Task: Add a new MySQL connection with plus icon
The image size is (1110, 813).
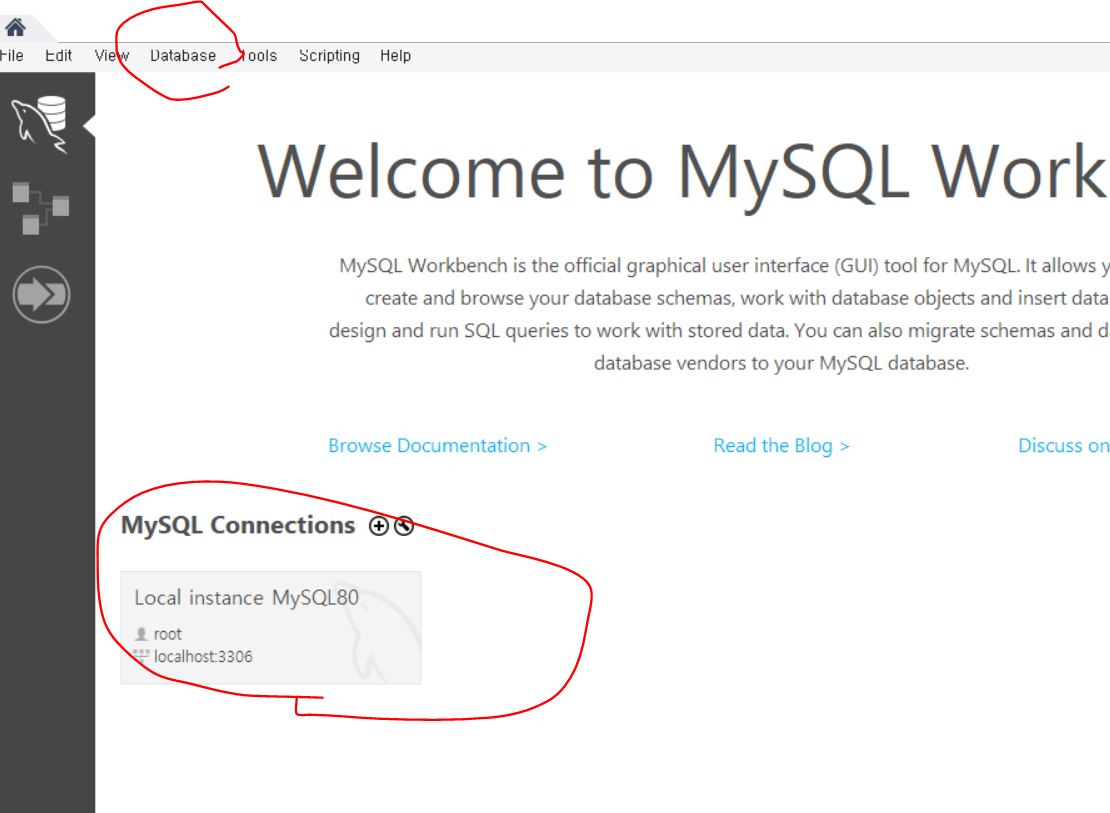Action: (379, 525)
